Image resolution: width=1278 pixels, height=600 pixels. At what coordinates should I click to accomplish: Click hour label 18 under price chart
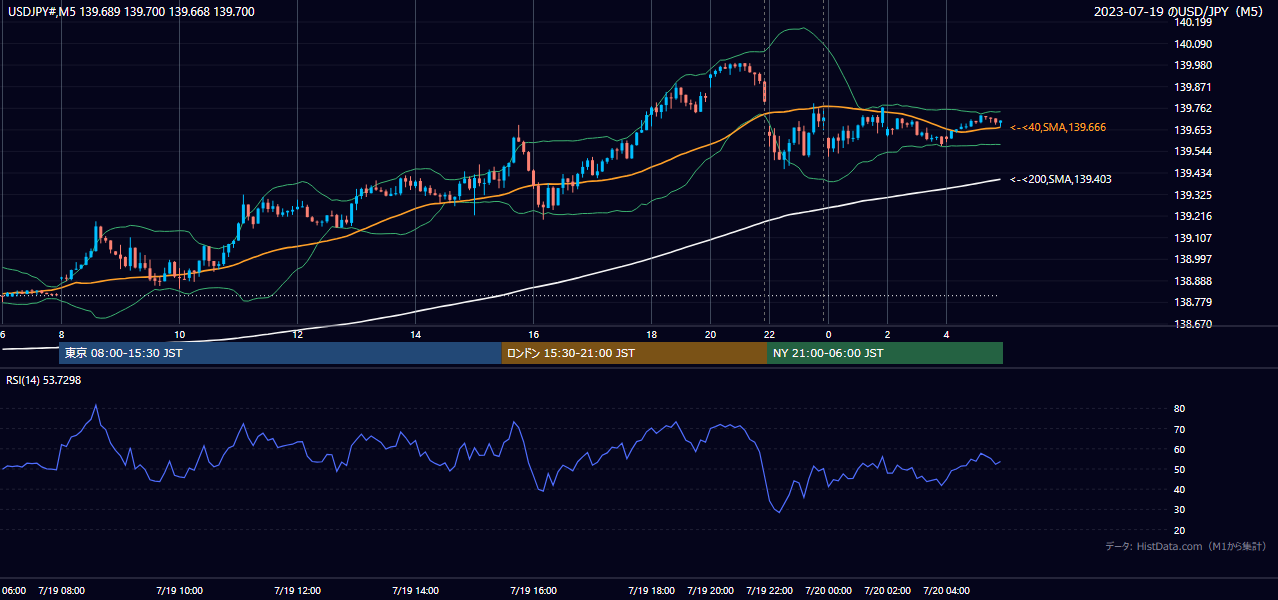[651, 334]
